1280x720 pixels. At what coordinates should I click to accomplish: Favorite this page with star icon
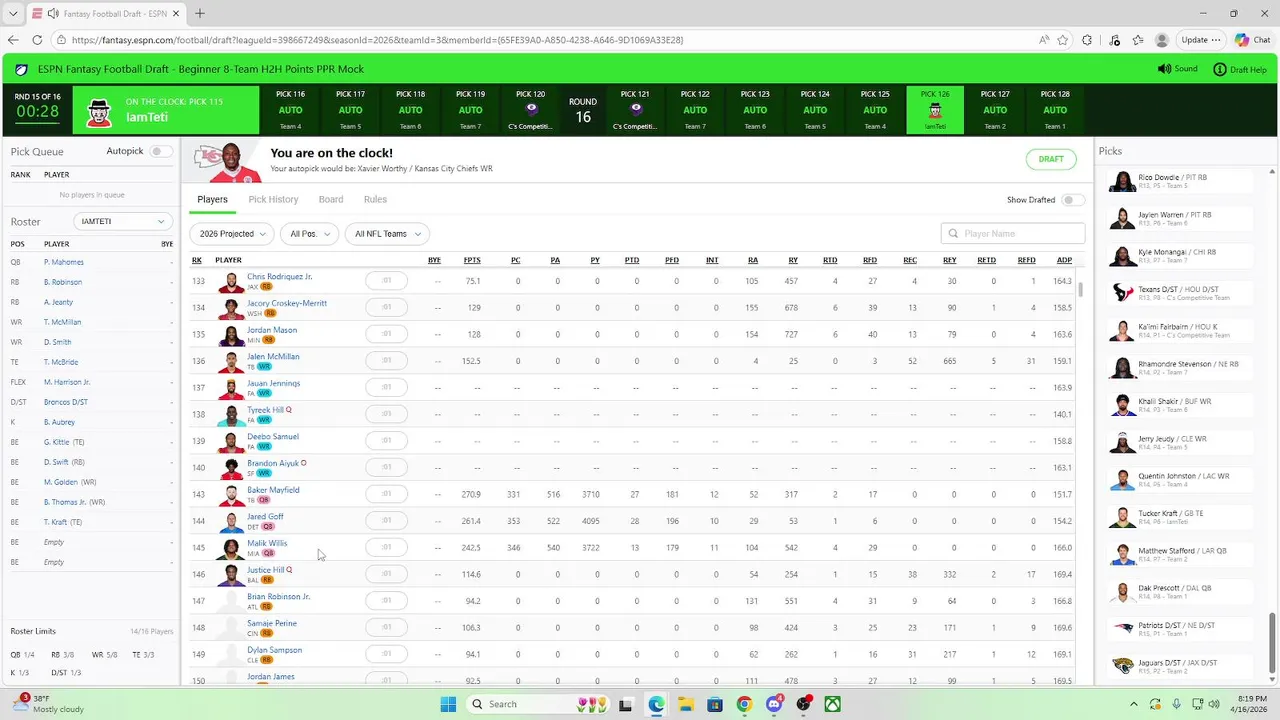tap(1062, 40)
